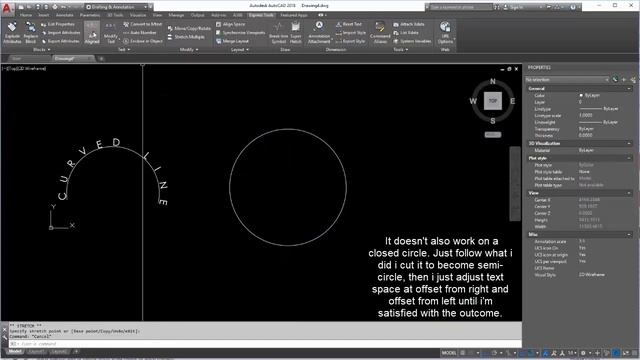Click Select Objects icon in Properties panel
This screenshot has width=640, height=360.
624,80
